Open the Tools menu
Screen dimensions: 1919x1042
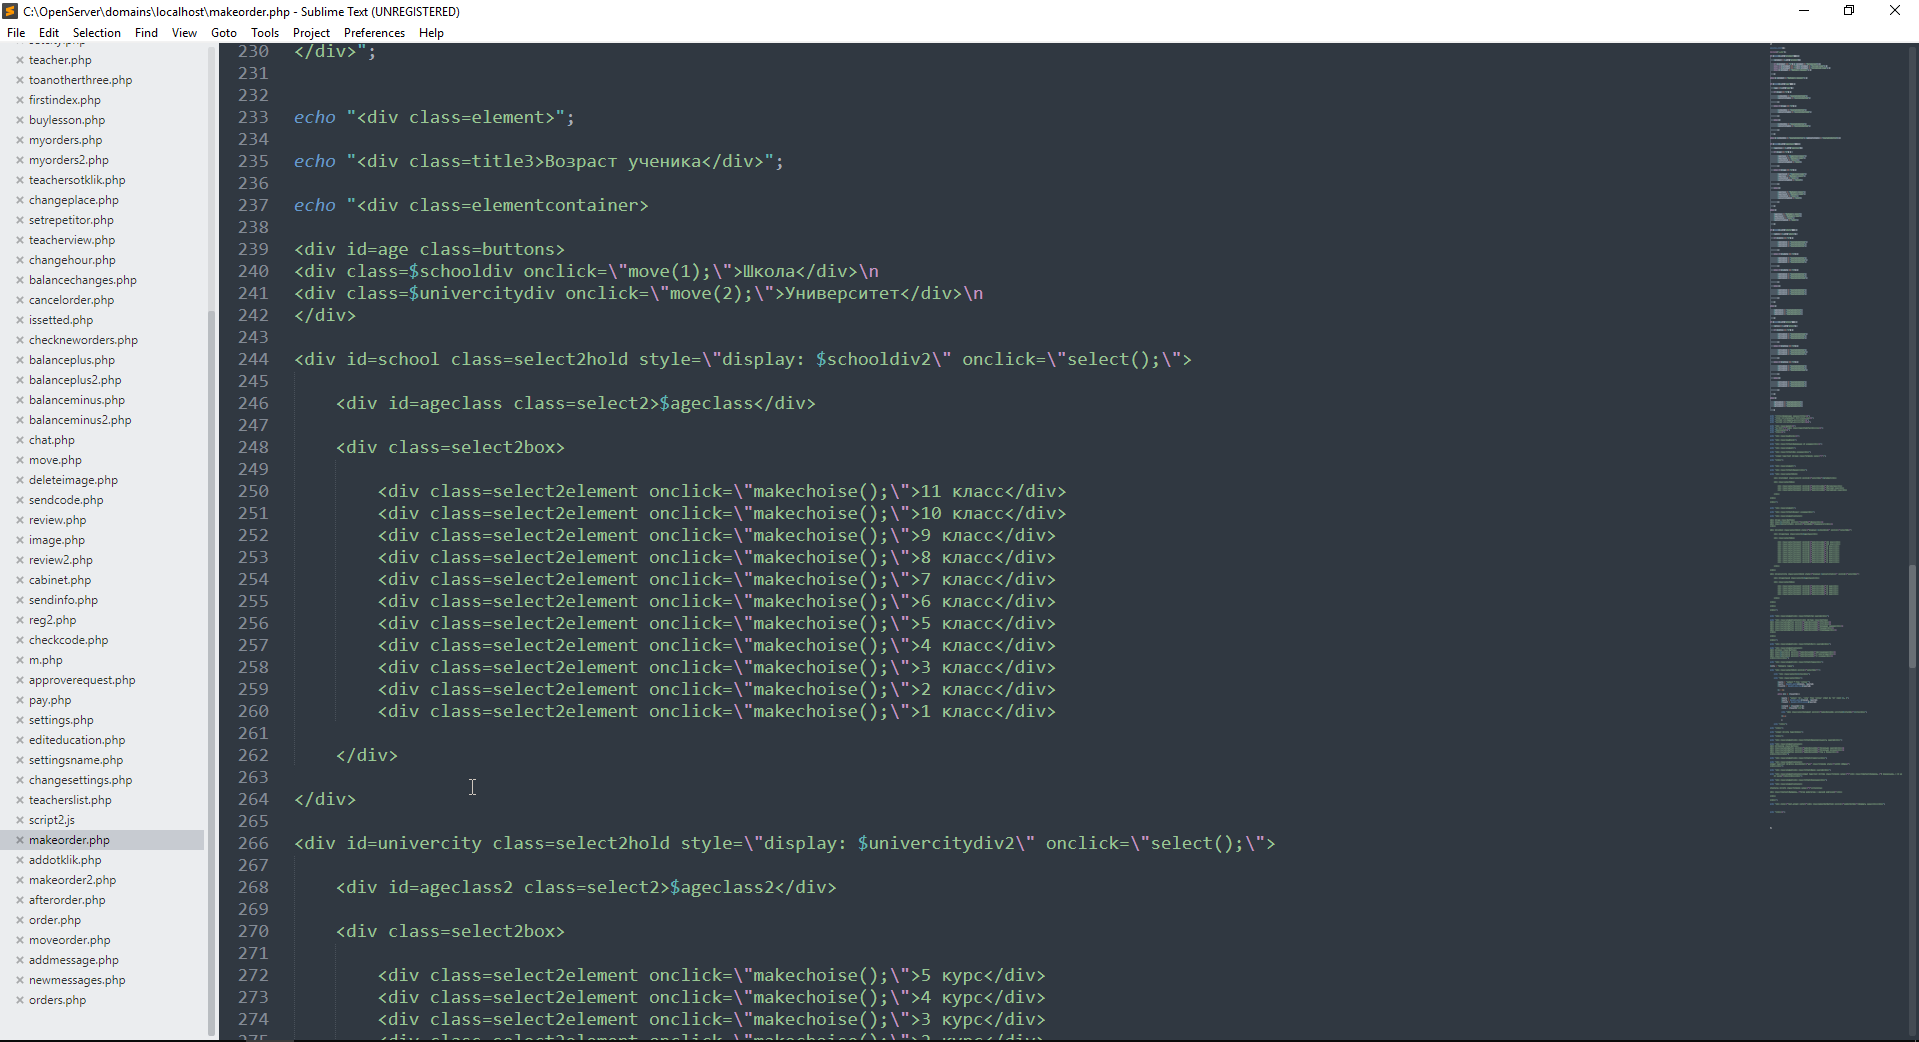coord(265,33)
